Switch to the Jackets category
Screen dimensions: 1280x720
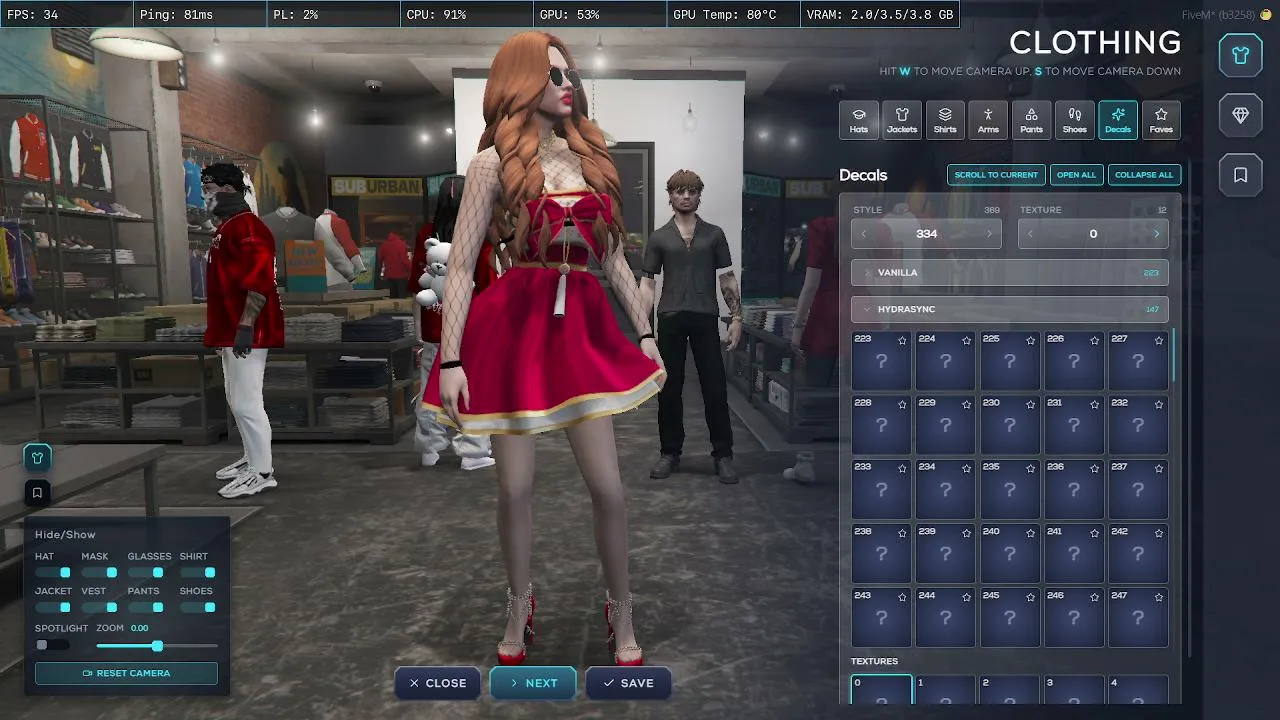902,120
